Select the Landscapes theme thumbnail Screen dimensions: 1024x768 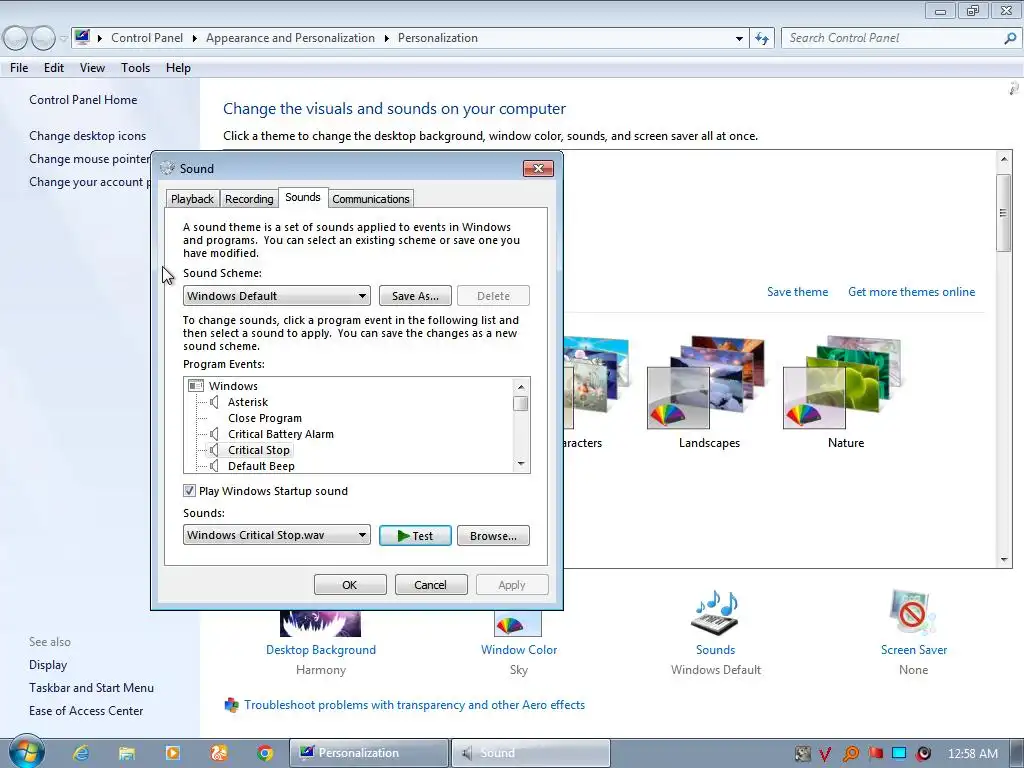707,383
